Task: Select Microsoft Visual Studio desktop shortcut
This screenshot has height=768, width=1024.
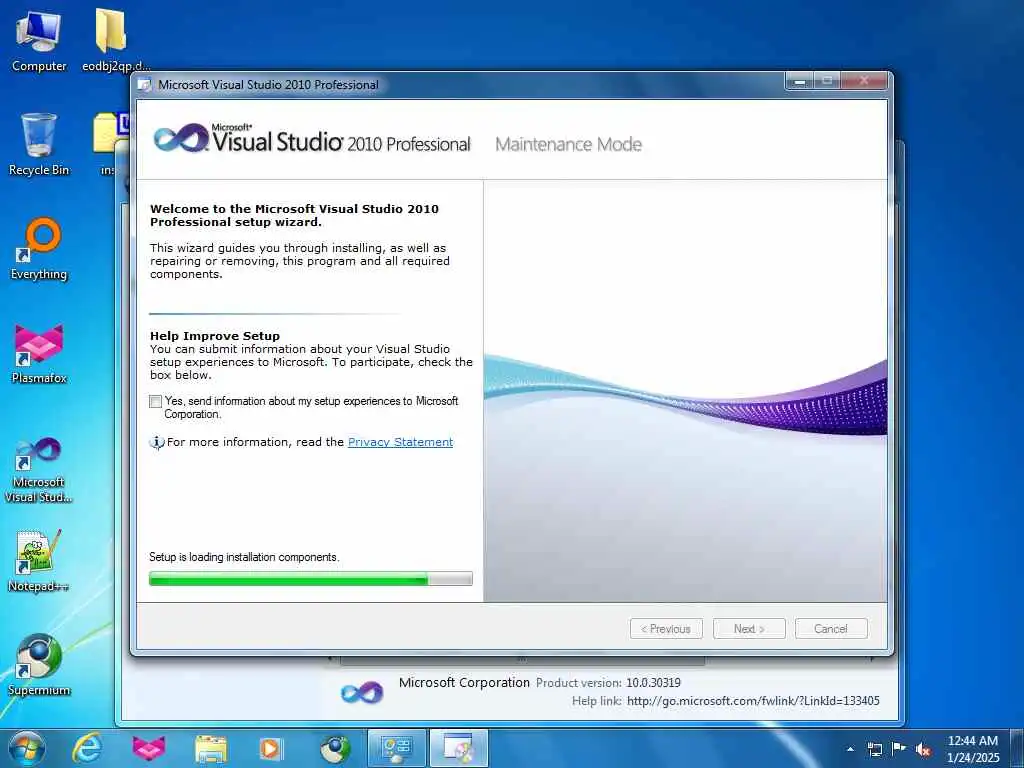Action: [39, 470]
